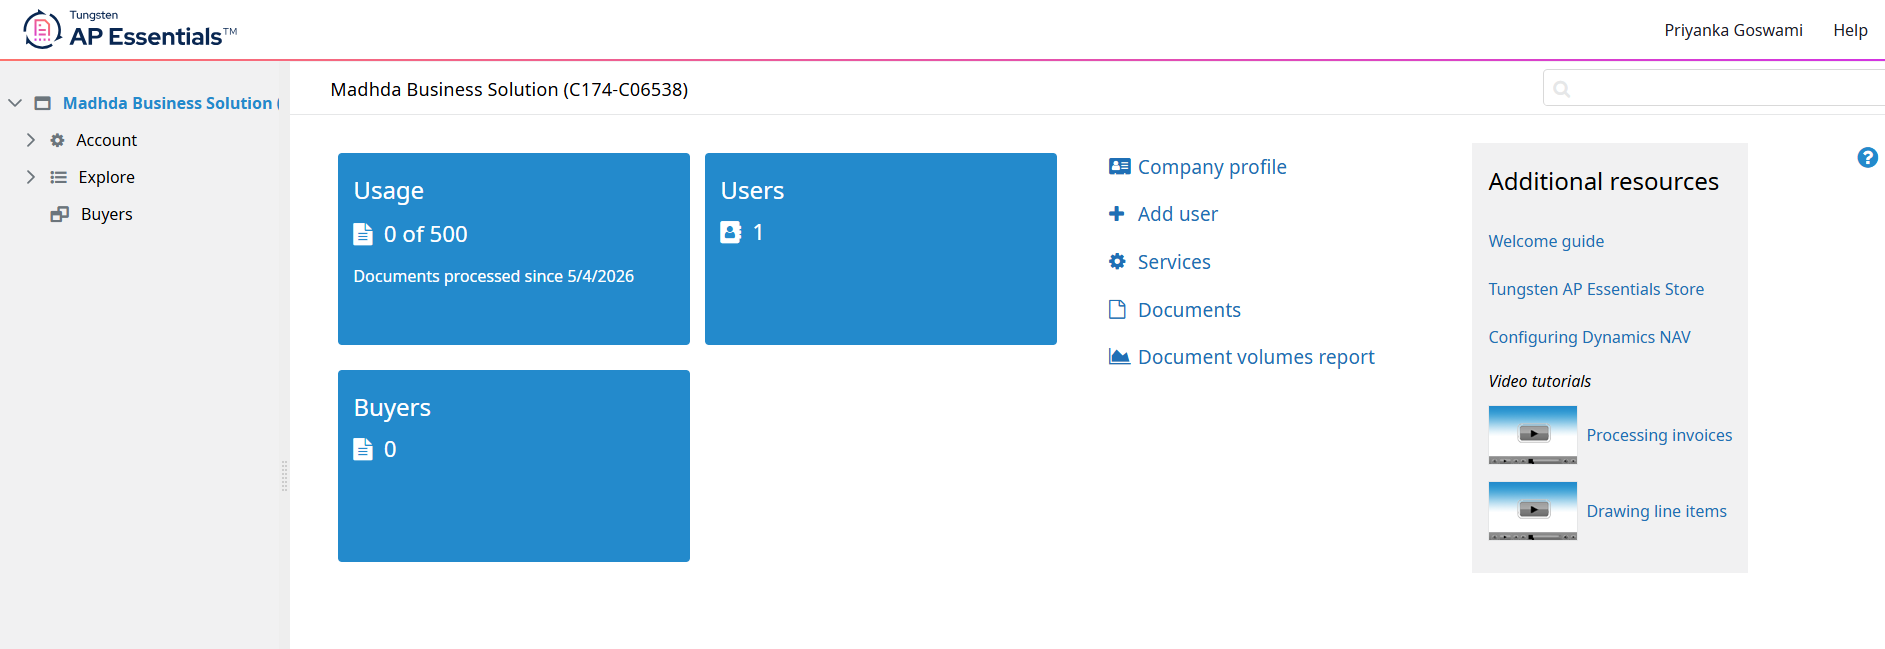This screenshot has height=649, width=1885.
Task: Click the 'Additional resources' heading
Action: coord(1603,181)
